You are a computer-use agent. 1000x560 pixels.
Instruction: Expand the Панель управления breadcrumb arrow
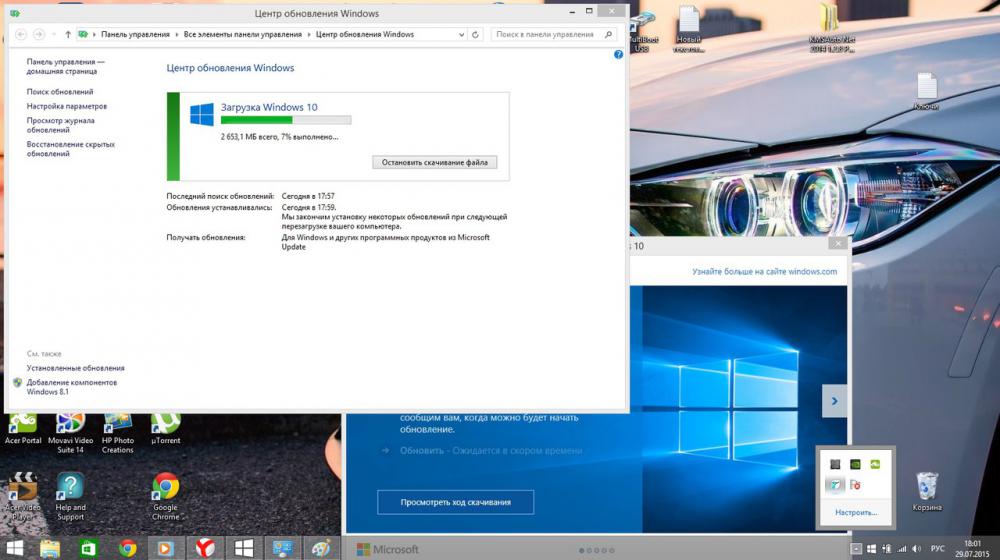[x=177, y=34]
